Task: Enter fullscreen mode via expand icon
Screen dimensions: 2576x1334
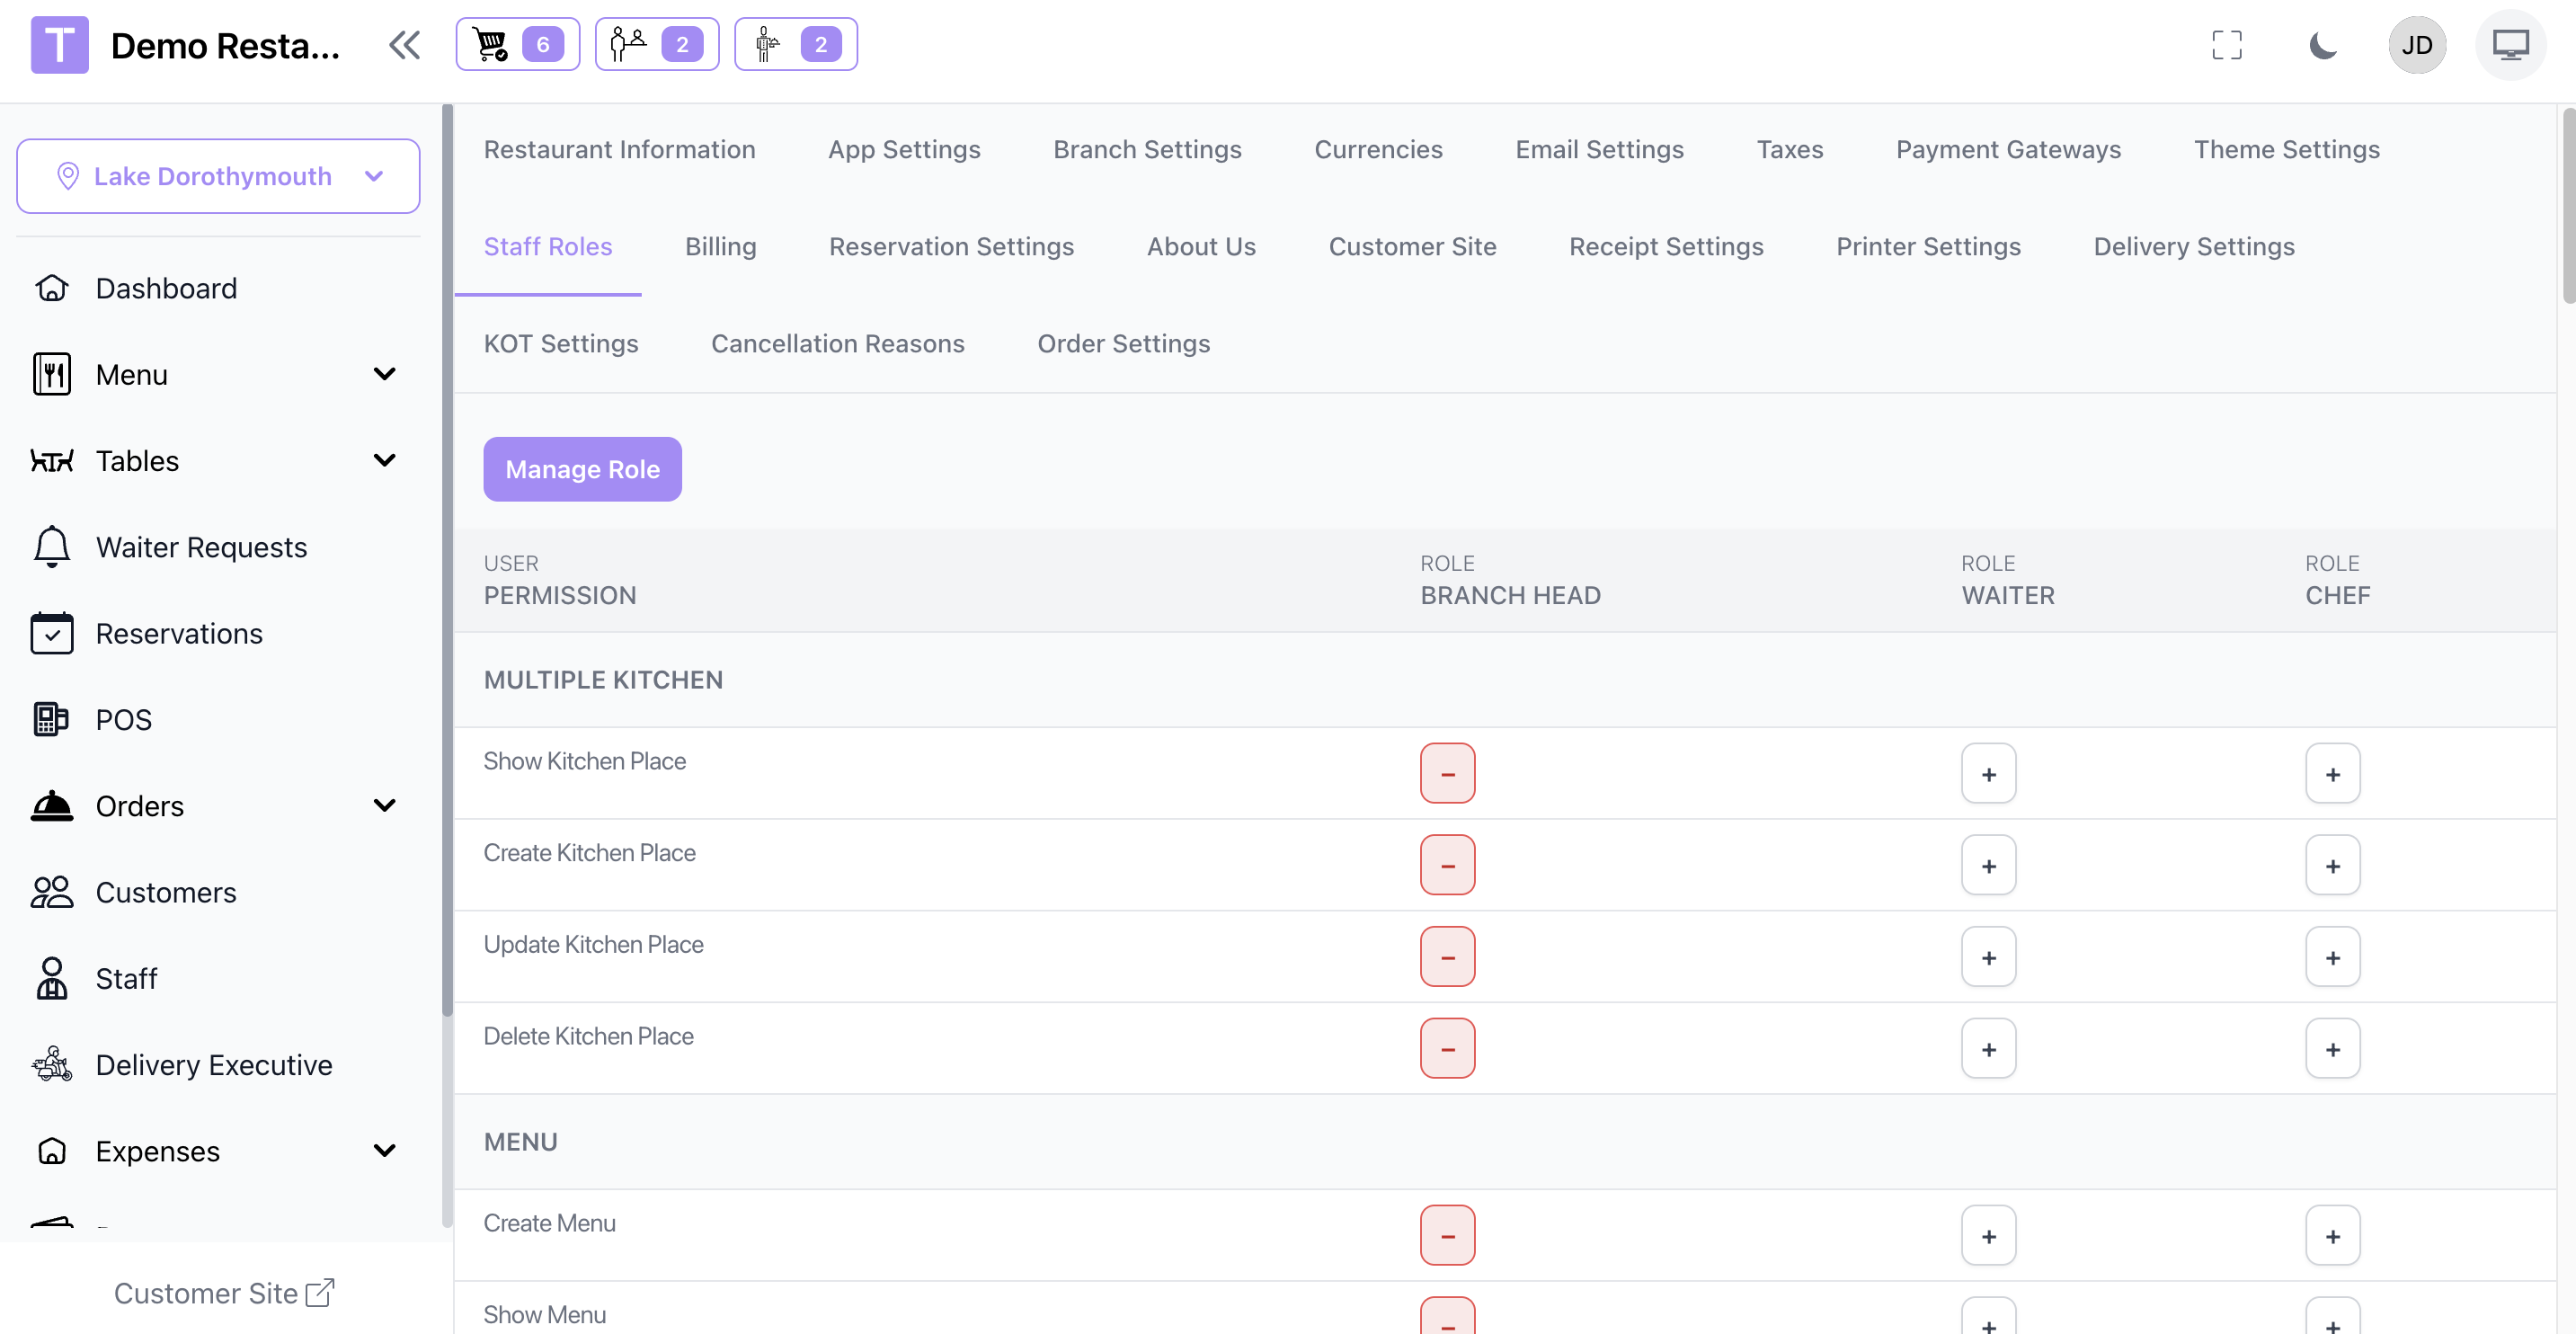Action: click(2226, 45)
